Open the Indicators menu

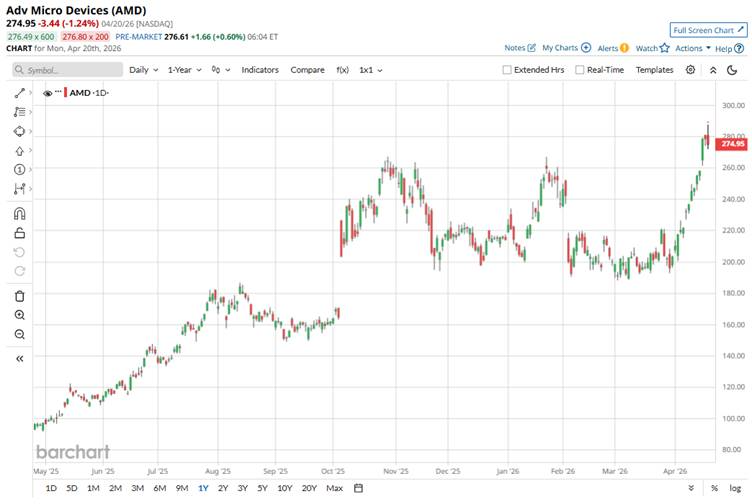click(x=260, y=70)
